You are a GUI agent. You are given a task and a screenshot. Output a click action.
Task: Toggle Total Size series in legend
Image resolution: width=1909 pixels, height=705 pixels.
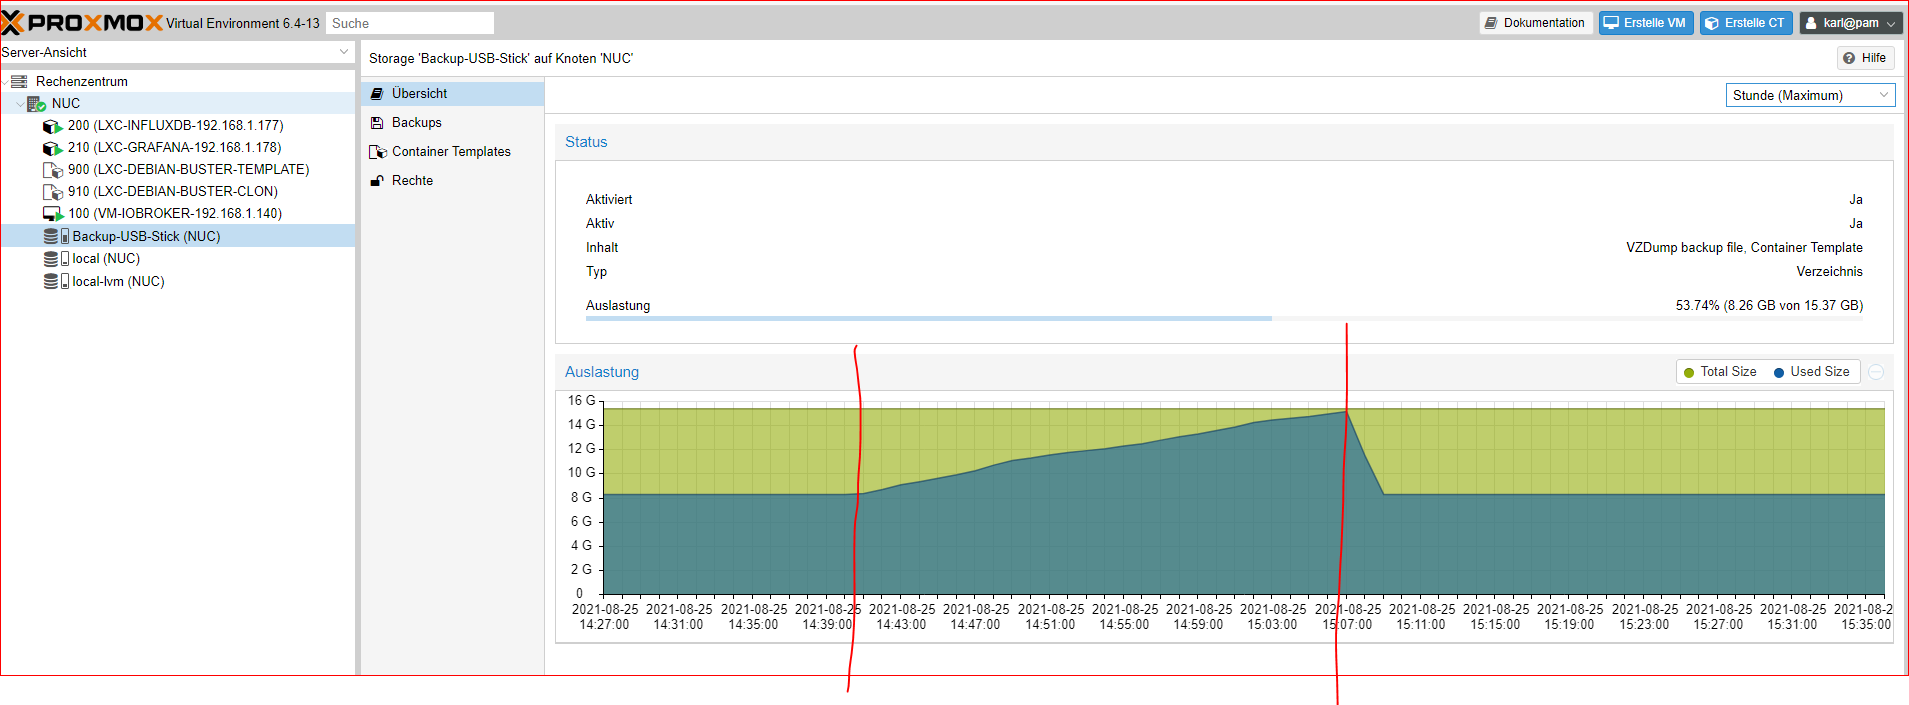[1720, 372]
